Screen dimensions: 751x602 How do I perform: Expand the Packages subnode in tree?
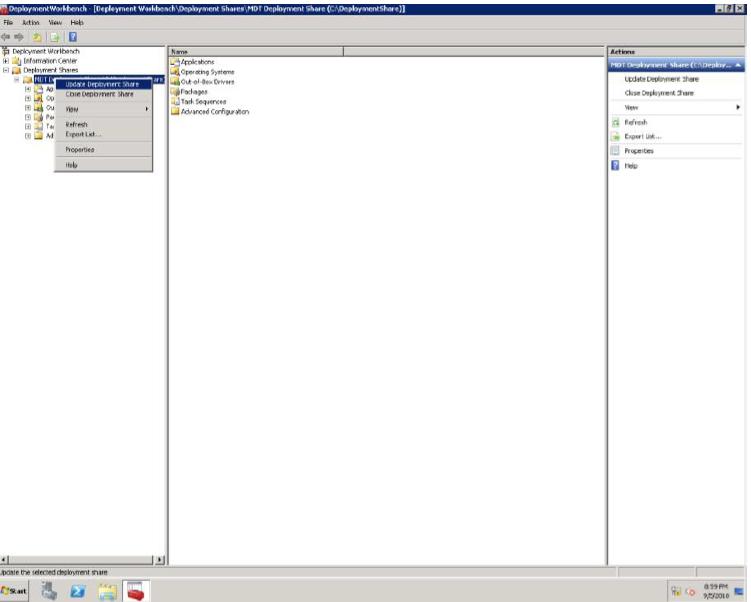tap(28, 117)
